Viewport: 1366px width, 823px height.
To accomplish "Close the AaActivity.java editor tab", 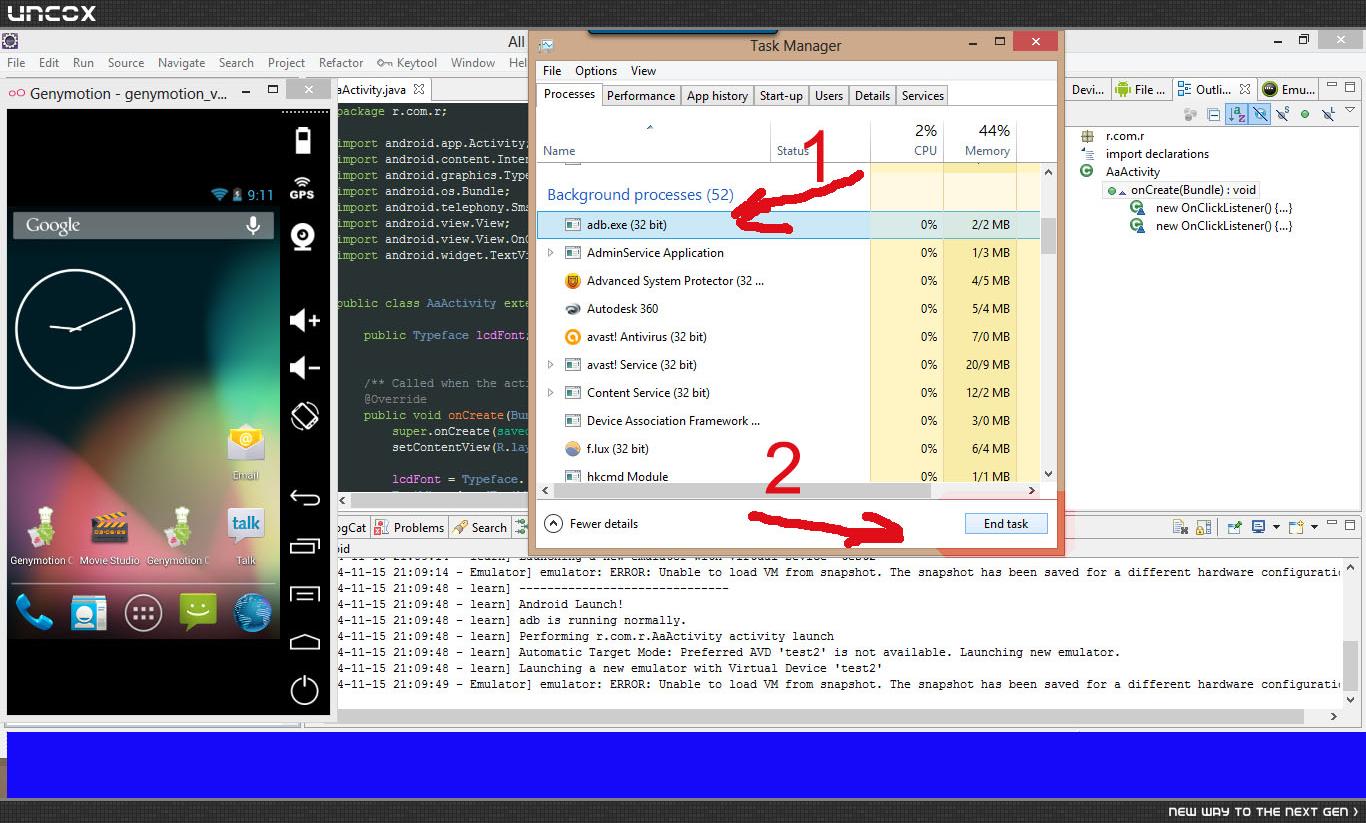I will click(419, 90).
